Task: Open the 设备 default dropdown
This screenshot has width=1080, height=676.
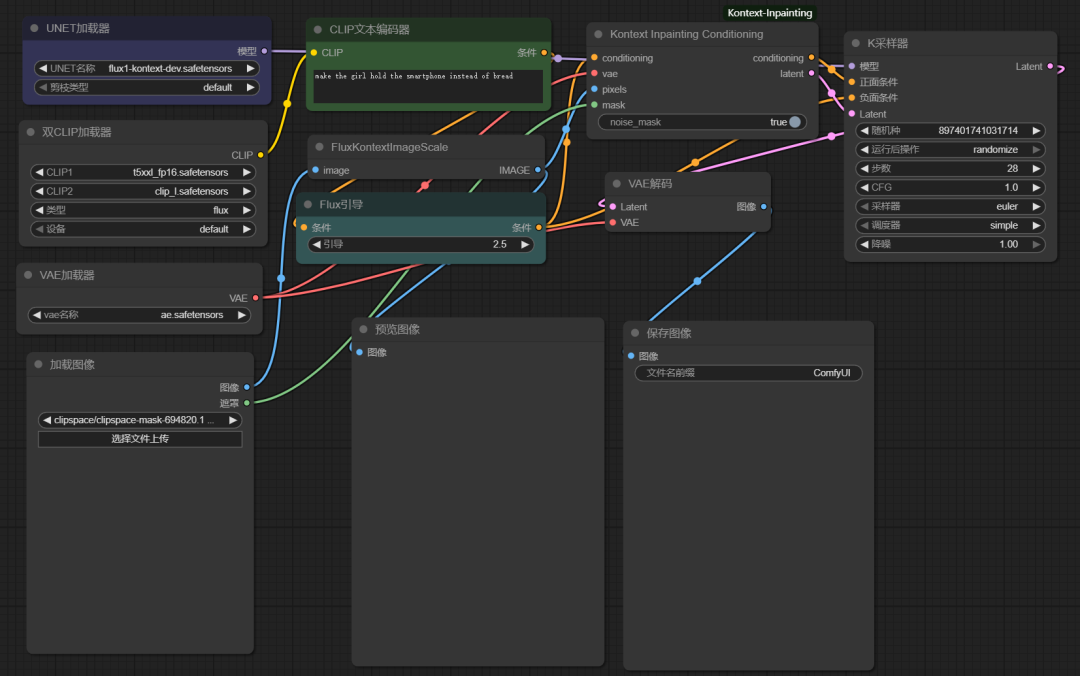Action: click(x=143, y=229)
